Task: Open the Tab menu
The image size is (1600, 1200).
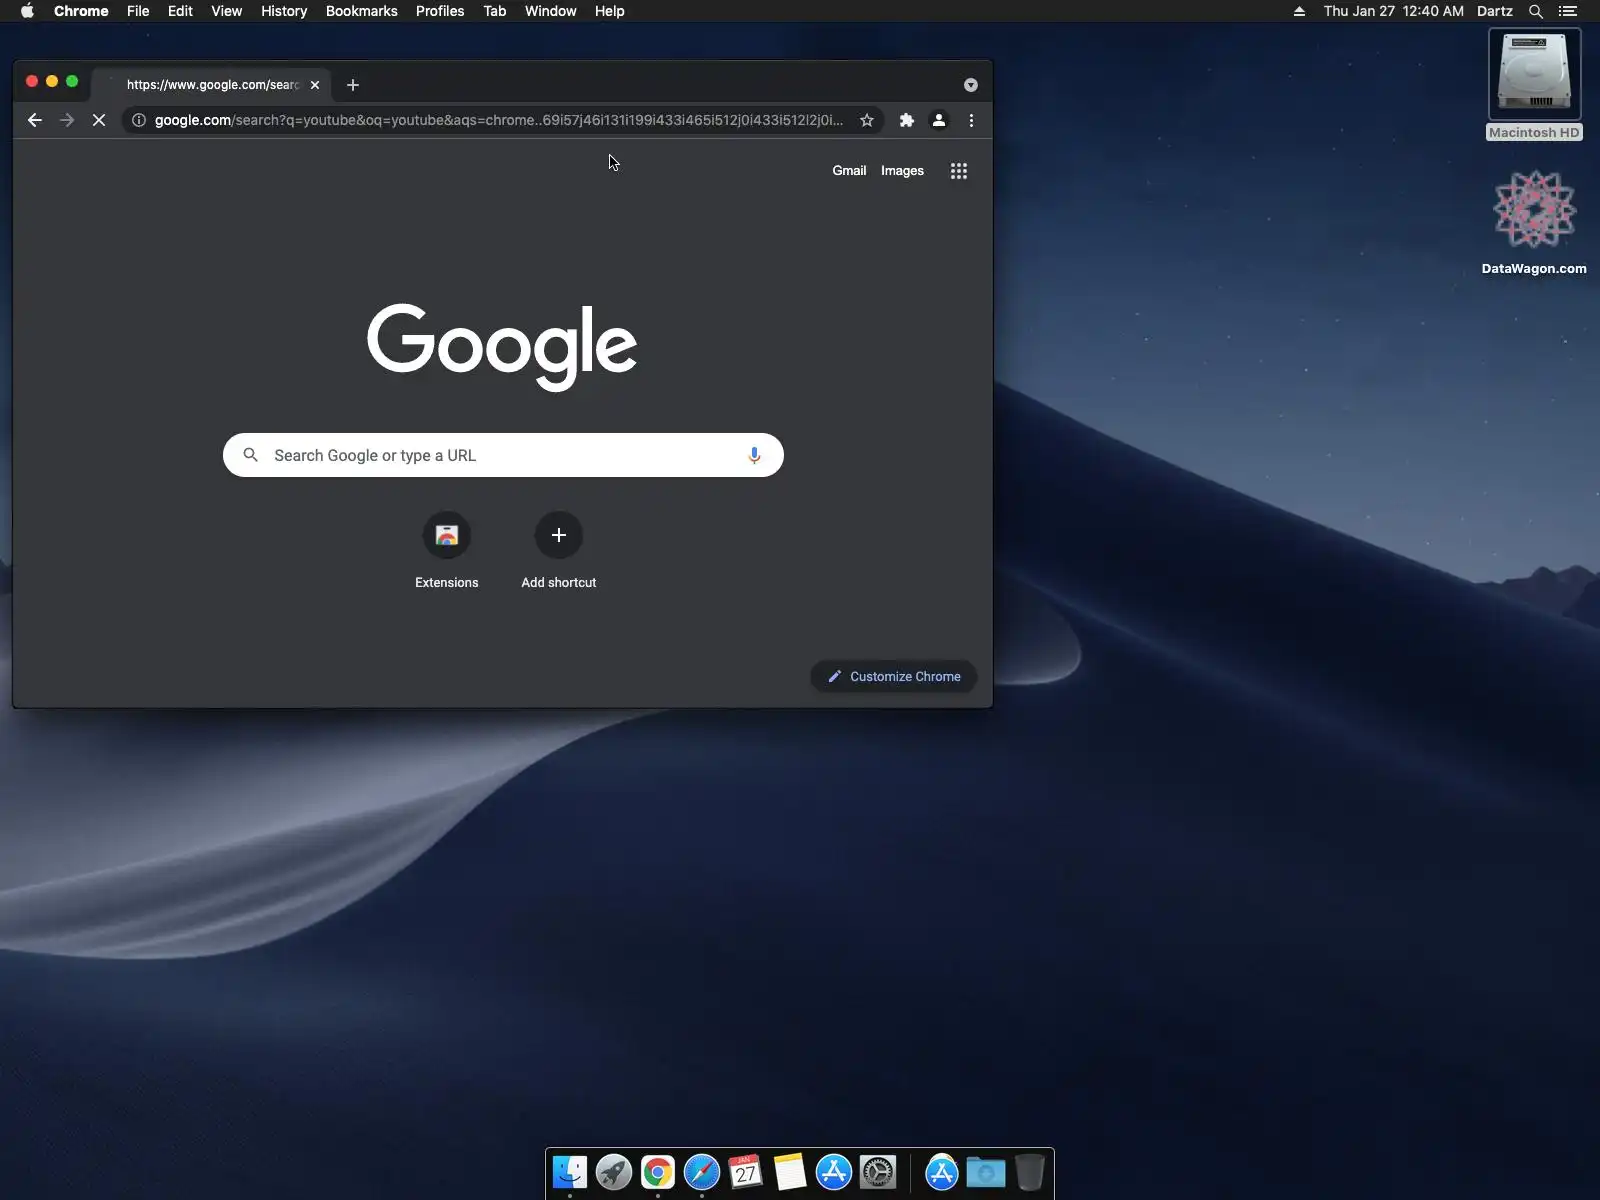Action: (x=495, y=11)
